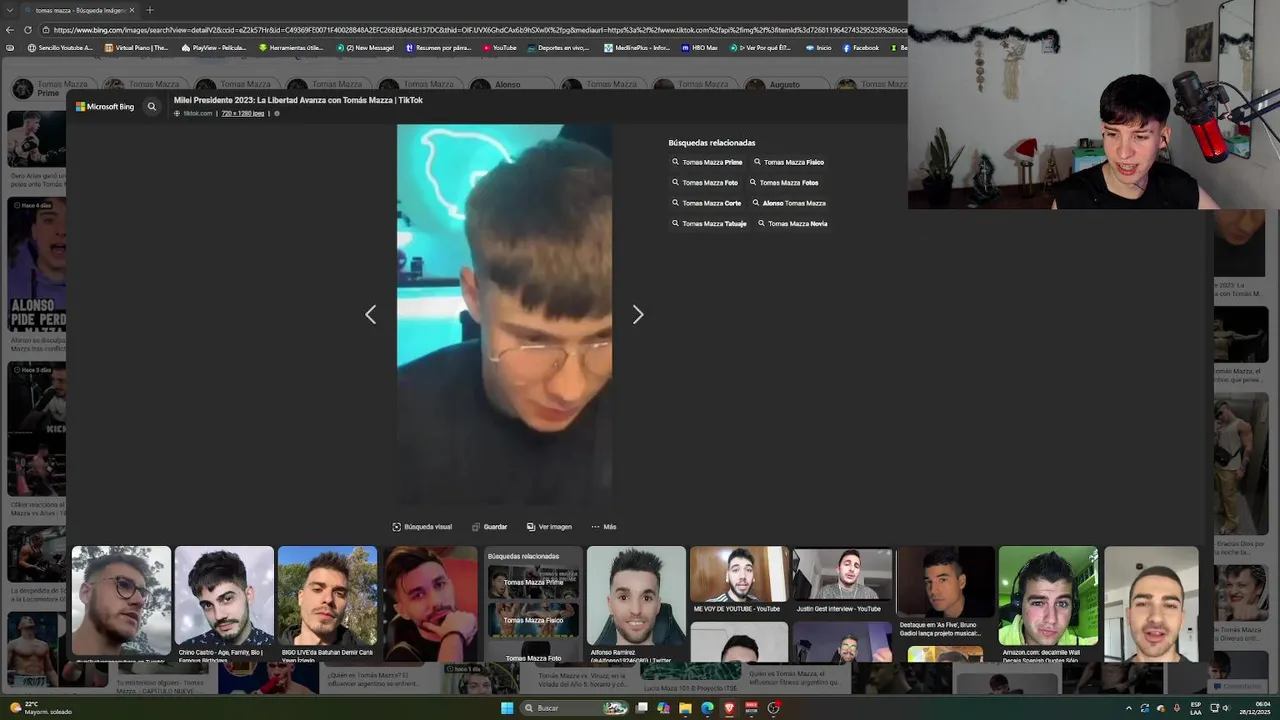The image size is (1280, 720).
Task: Search related: Tomas Mazza Corte
Action: pos(707,203)
